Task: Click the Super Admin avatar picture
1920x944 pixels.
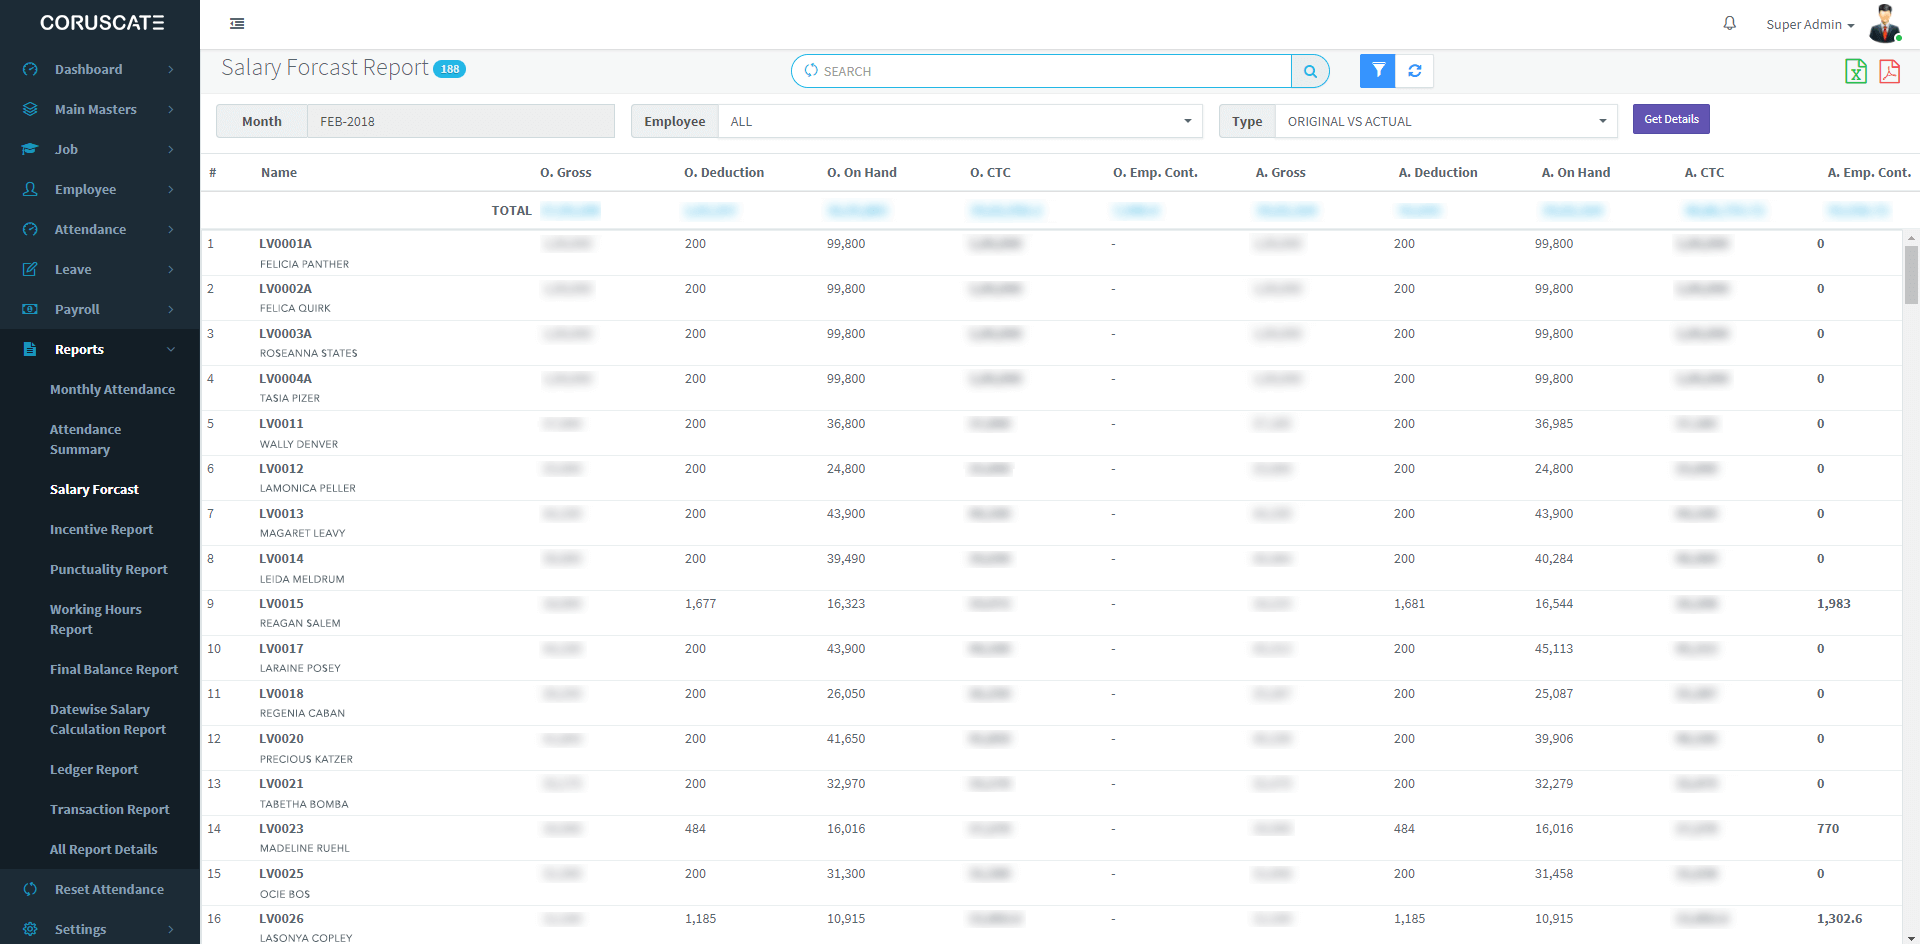Action: point(1885,24)
